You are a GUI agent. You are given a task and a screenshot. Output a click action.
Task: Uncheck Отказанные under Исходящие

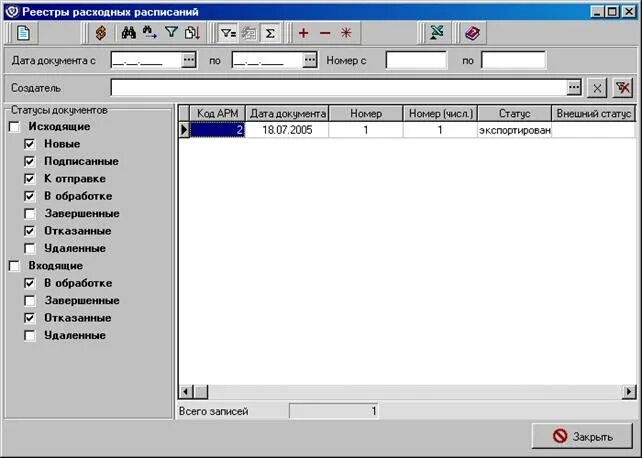pyautogui.click(x=29, y=231)
